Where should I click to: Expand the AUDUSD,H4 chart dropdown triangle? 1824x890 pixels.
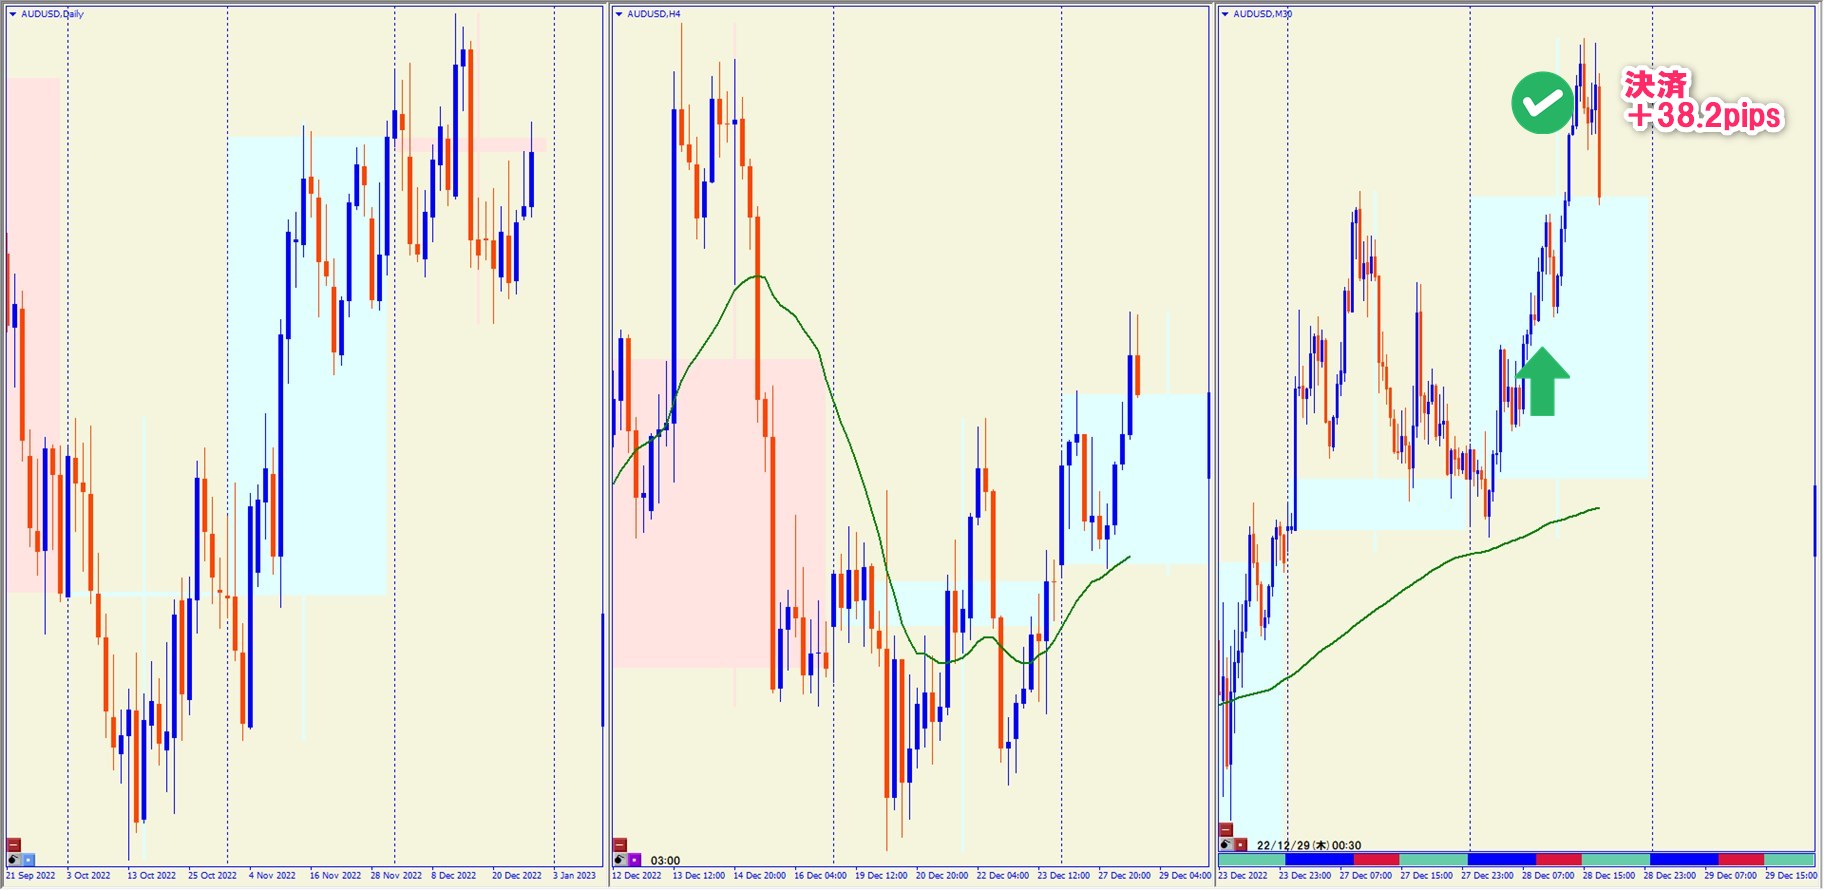click(619, 14)
